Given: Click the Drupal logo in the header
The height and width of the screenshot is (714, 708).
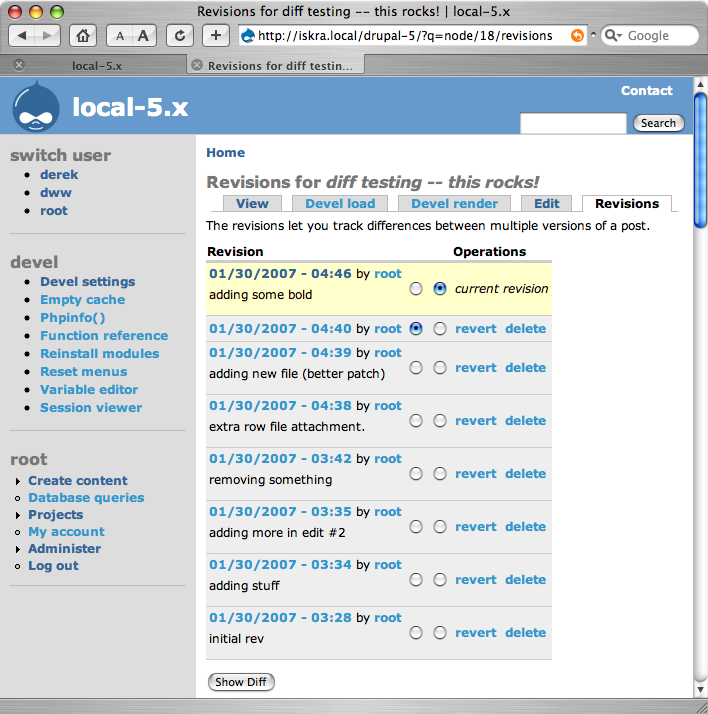Looking at the screenshot, I should [x=36, y=107].
